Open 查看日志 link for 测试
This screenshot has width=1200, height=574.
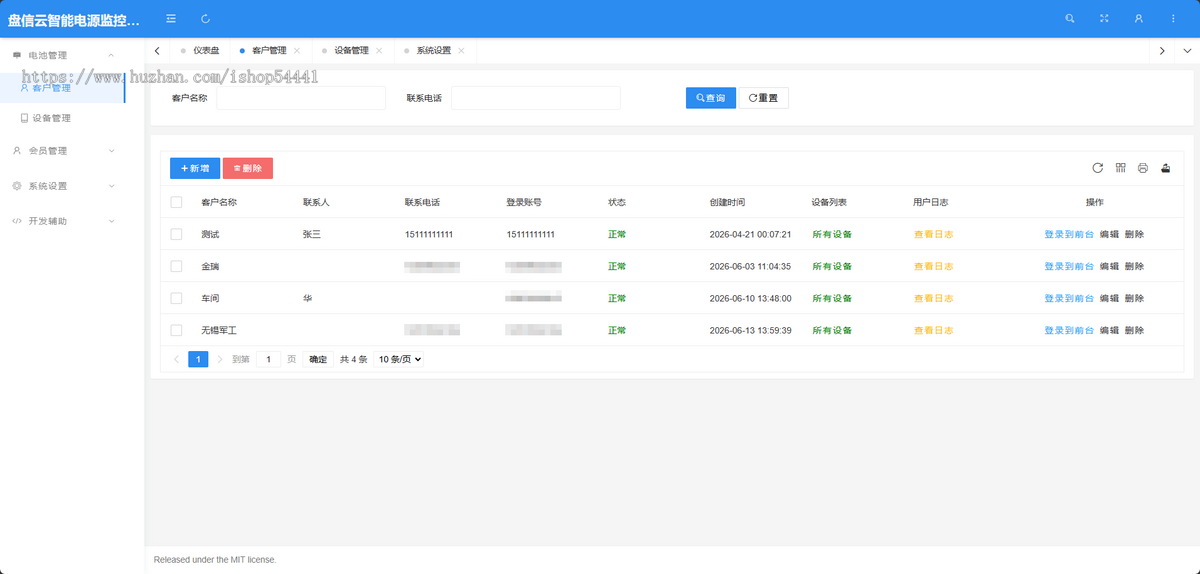click(x=933, y=234)
